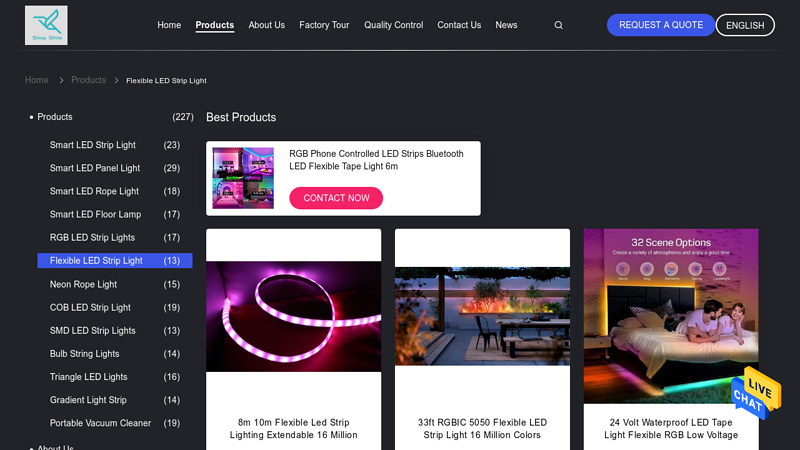This screenshot has height=450, width=800.
Task: Go to the About Us menu
Action: tap(266, 25)
